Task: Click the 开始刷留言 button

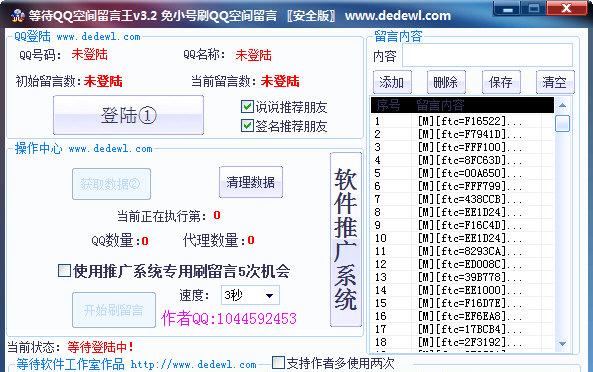Action: tap(114, 310)
